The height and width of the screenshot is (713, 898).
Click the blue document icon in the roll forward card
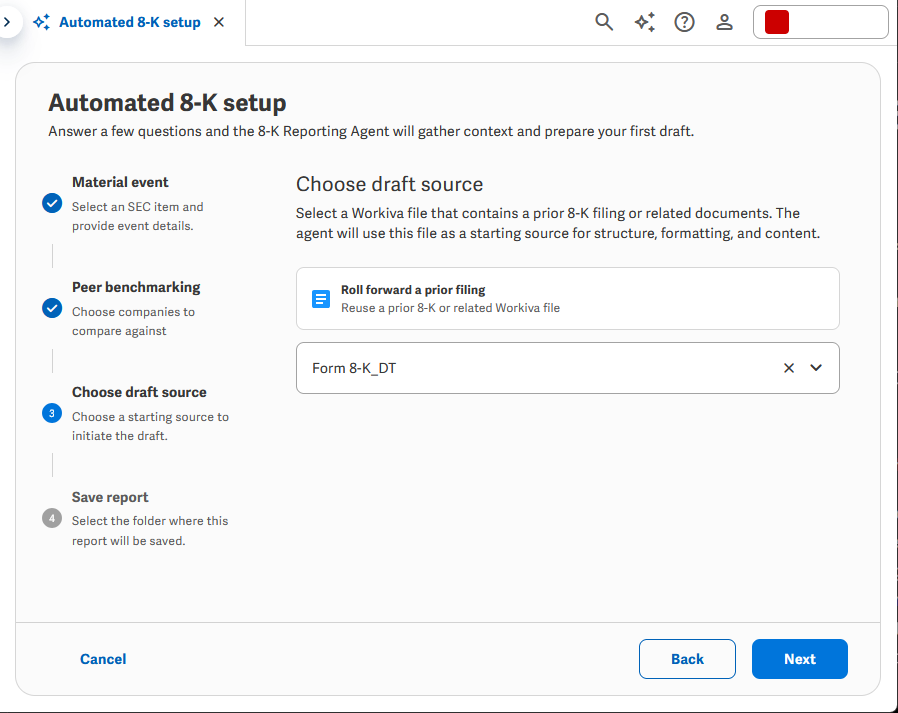point(321,298)
